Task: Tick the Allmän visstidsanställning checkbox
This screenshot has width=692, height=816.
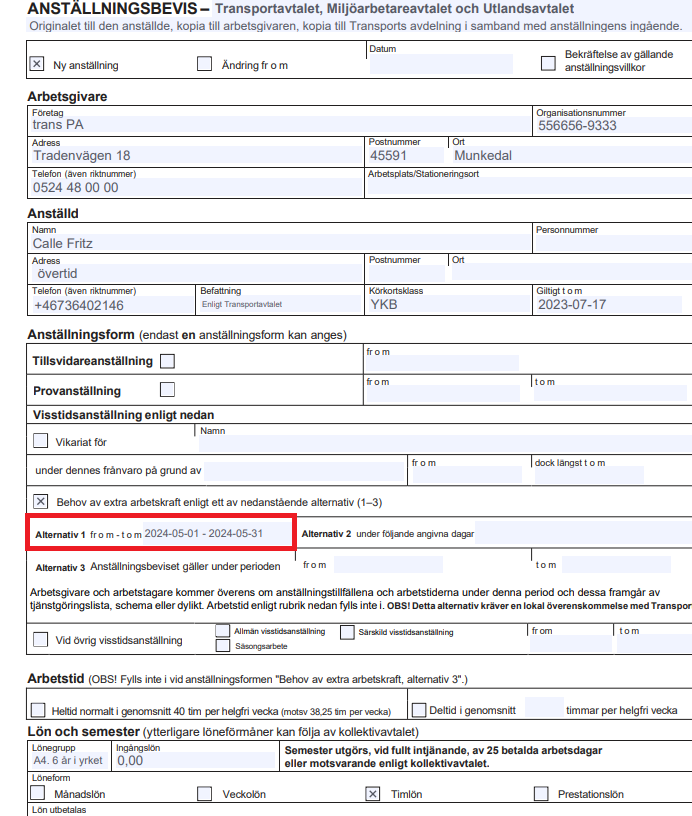Action: click(223, 631)
